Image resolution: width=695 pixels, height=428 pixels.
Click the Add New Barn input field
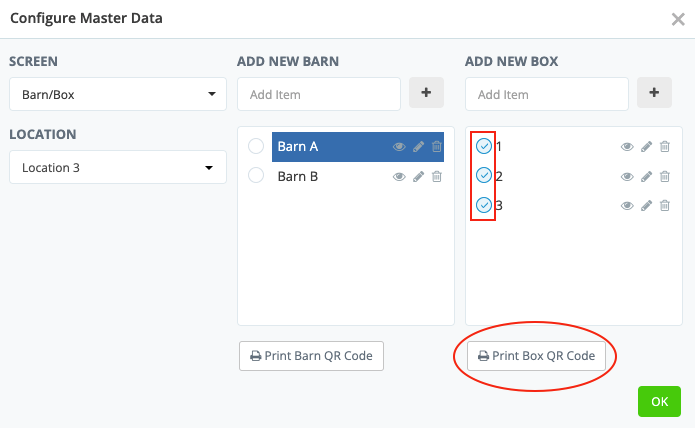319,95
